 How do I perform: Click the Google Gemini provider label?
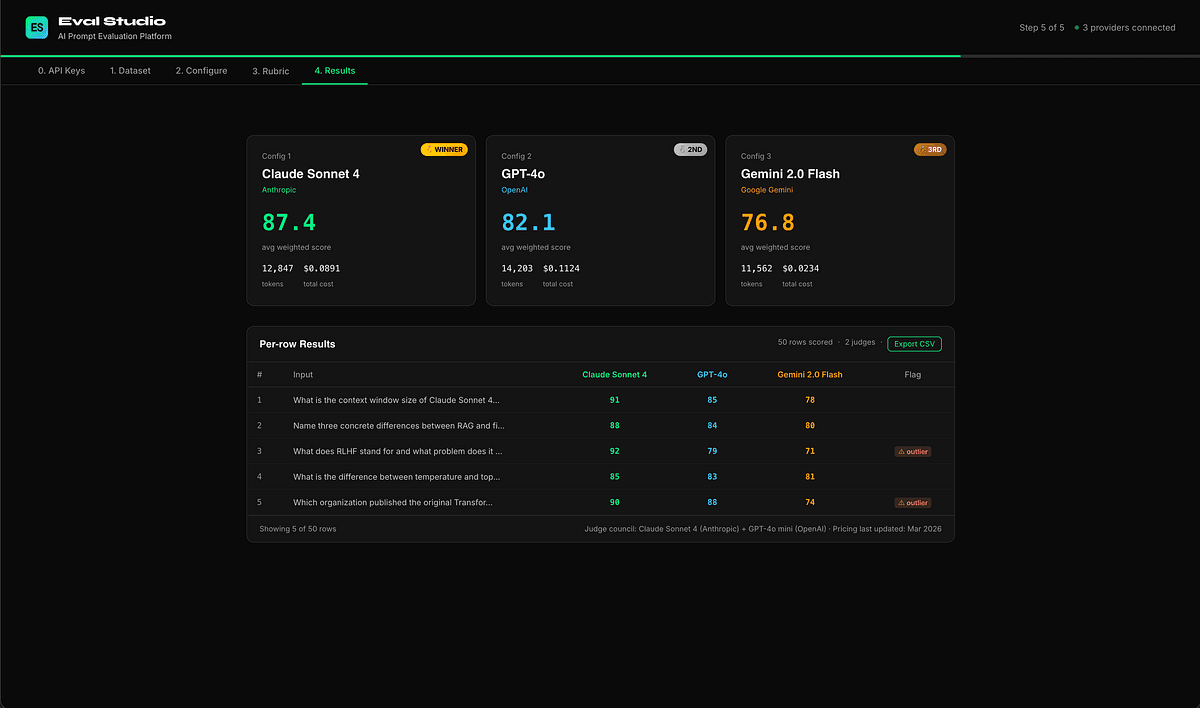point(766,189)
